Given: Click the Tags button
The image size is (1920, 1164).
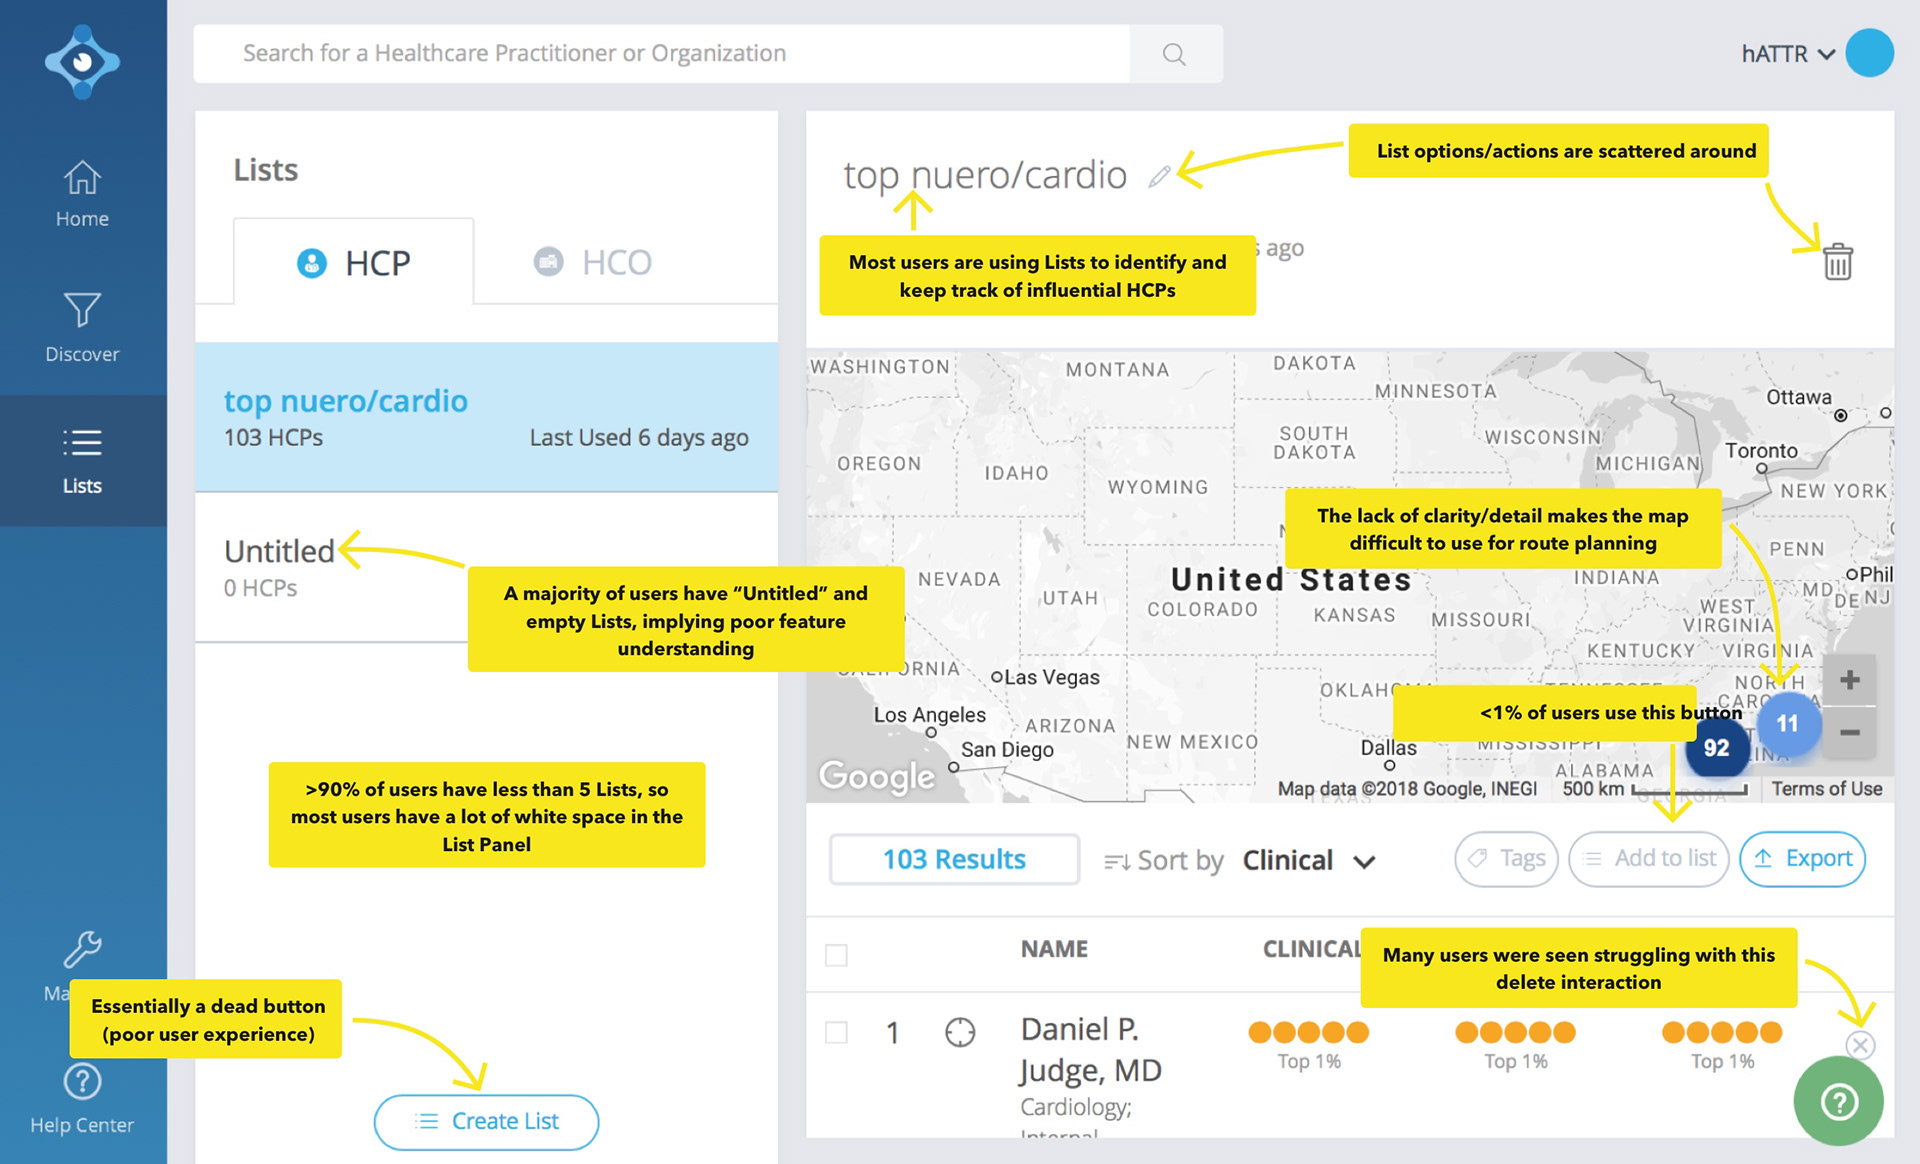Looking at the screenshot, I should [1507, 859].
